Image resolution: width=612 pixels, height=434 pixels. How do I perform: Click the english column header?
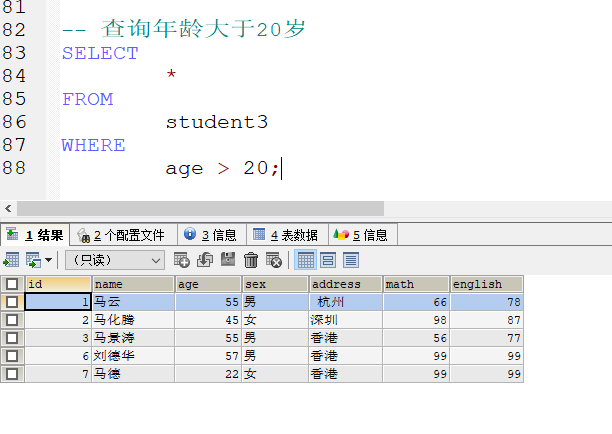[487, 284]
